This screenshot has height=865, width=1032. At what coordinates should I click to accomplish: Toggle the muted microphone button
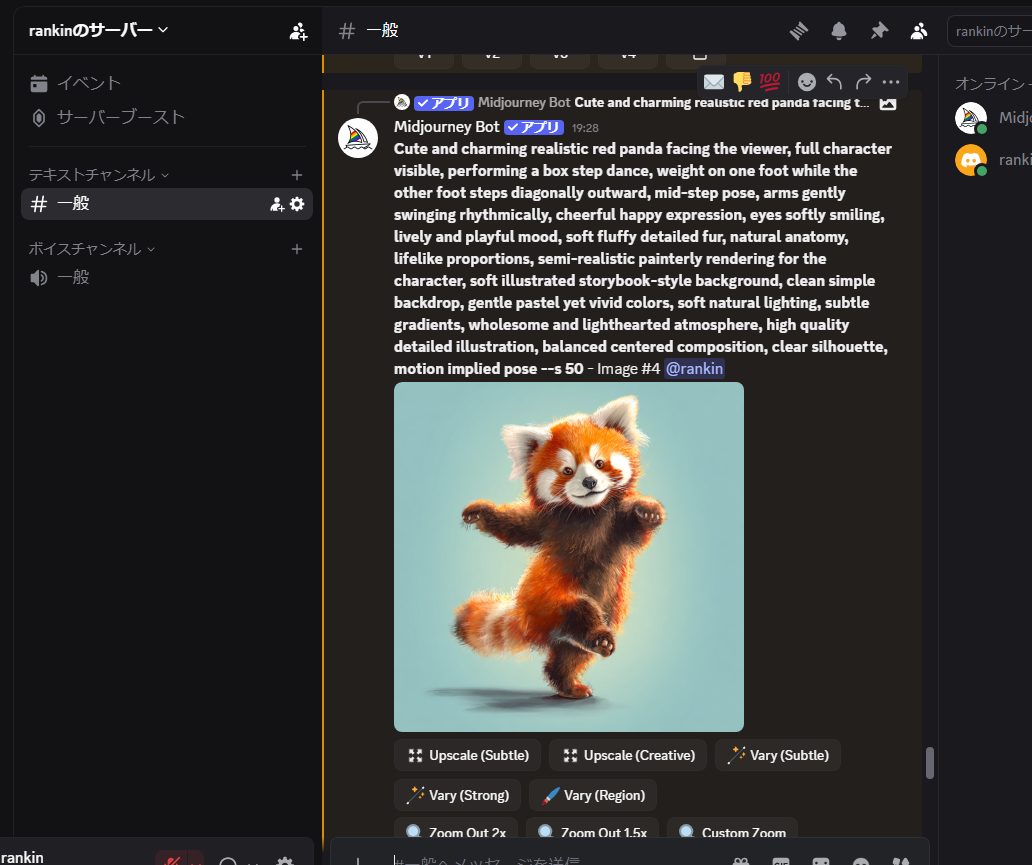pos(172,860)
